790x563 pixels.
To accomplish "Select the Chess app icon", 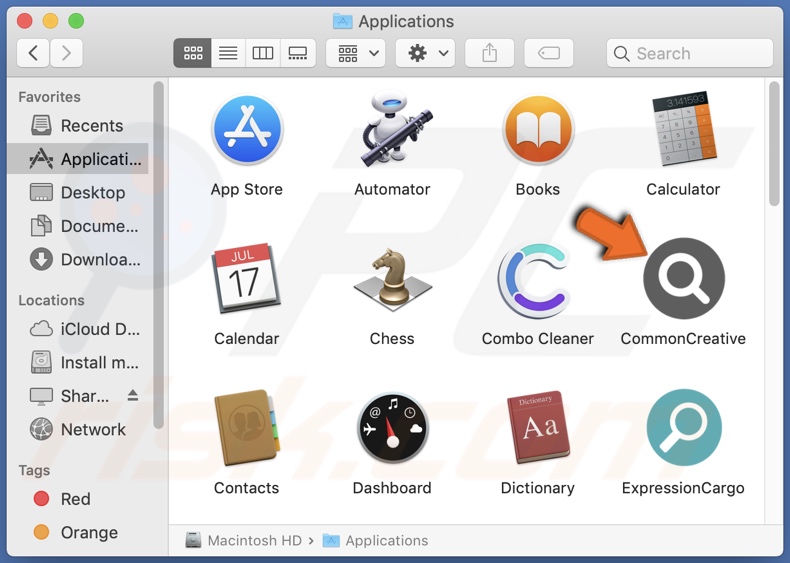I will [x=392, y=279].
